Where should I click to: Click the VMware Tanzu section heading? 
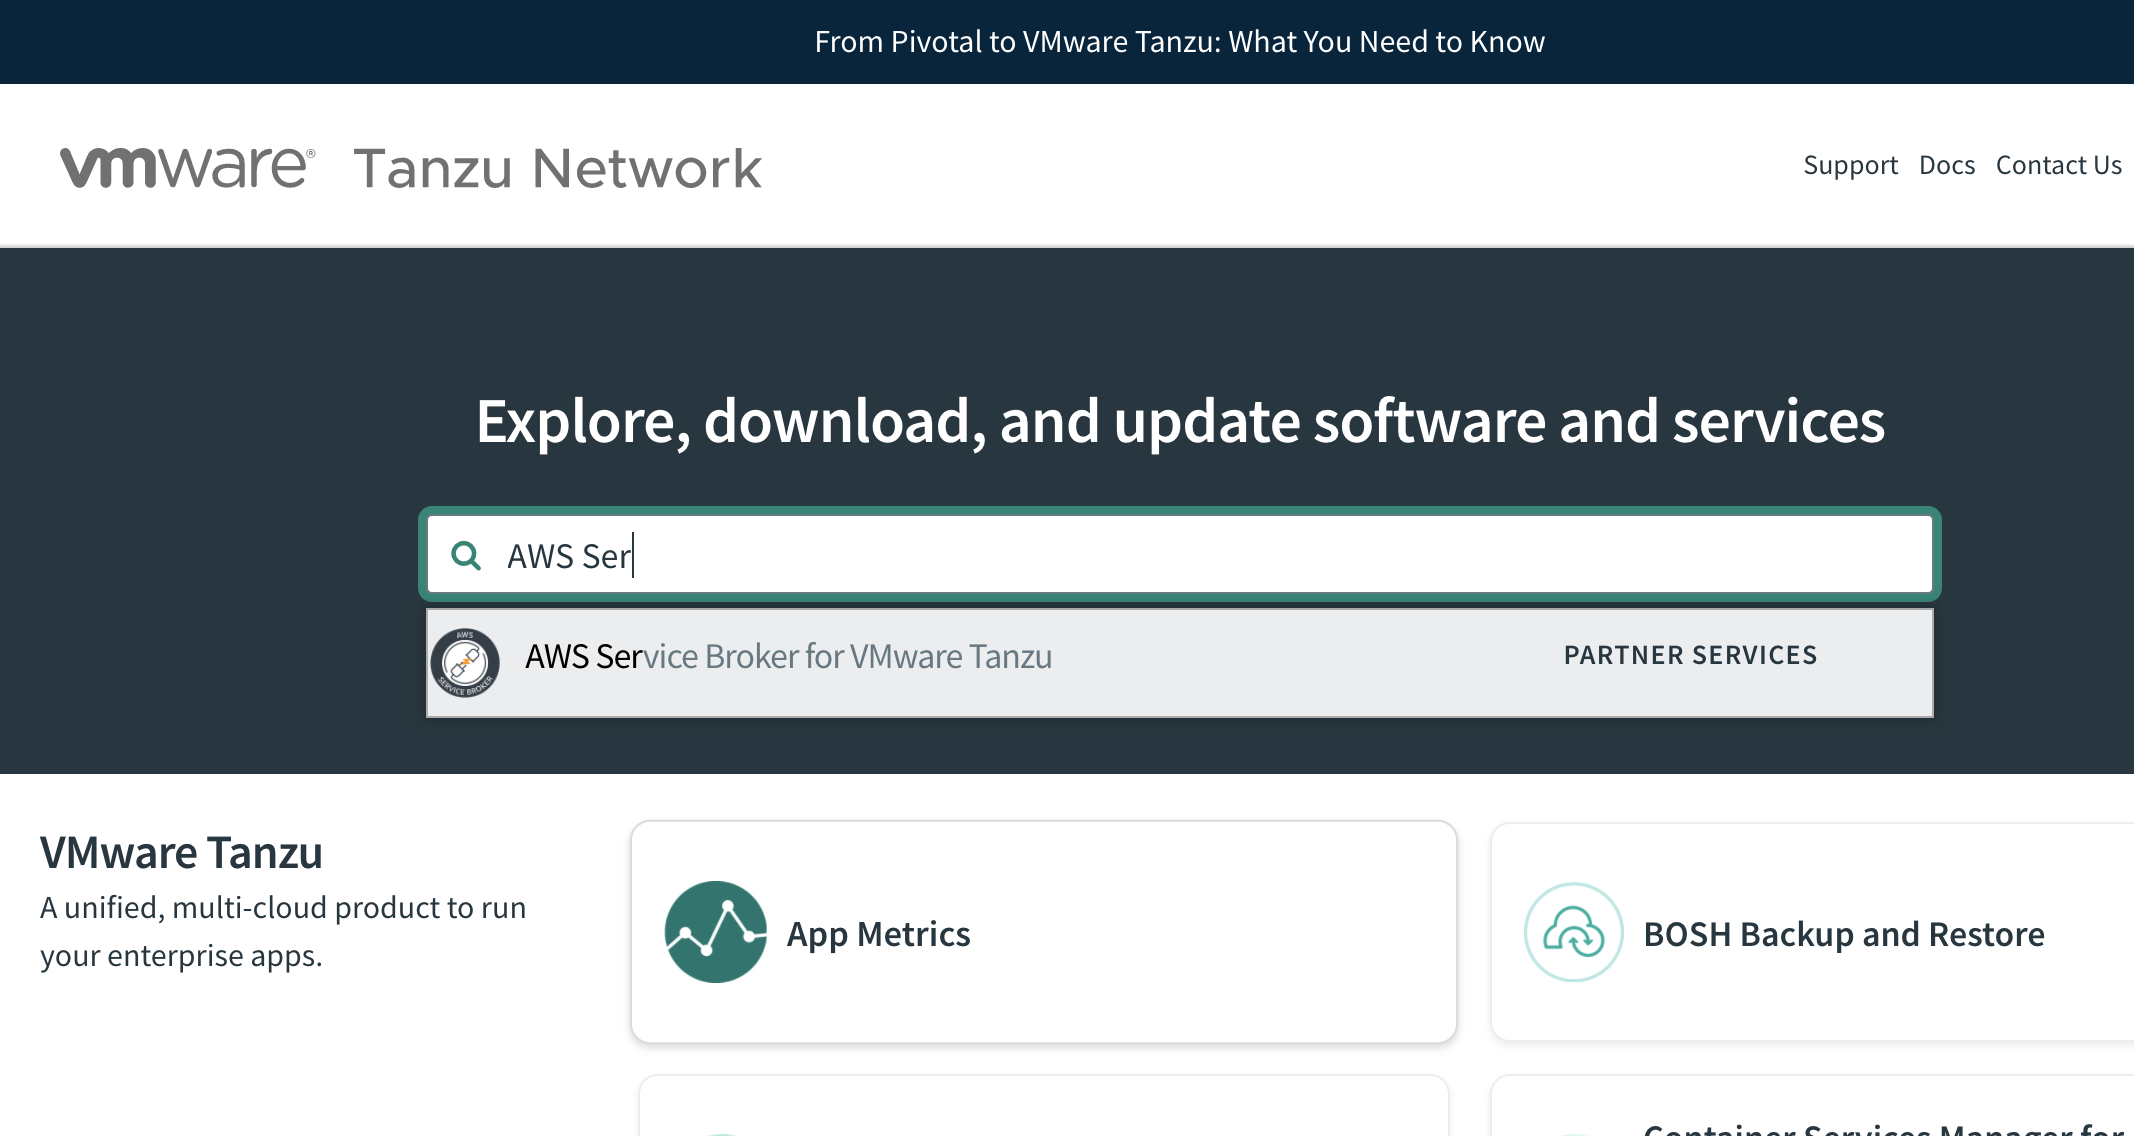click(x=181, y=853)
